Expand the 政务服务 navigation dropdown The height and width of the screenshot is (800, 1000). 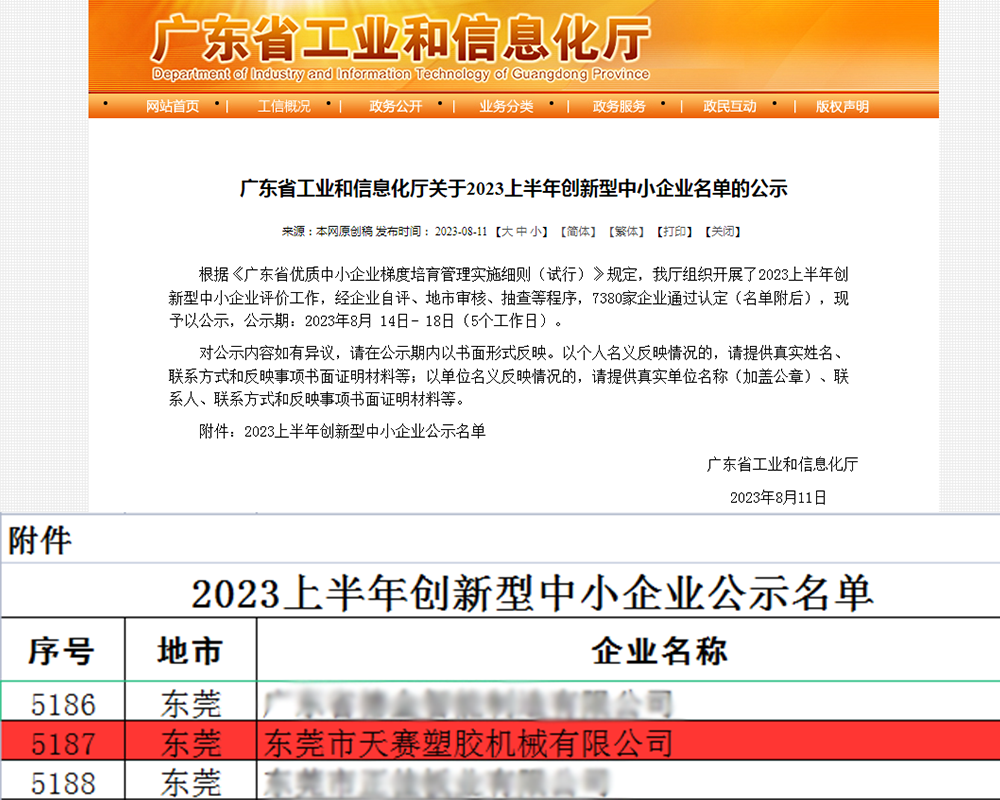(x=617, y=105)
